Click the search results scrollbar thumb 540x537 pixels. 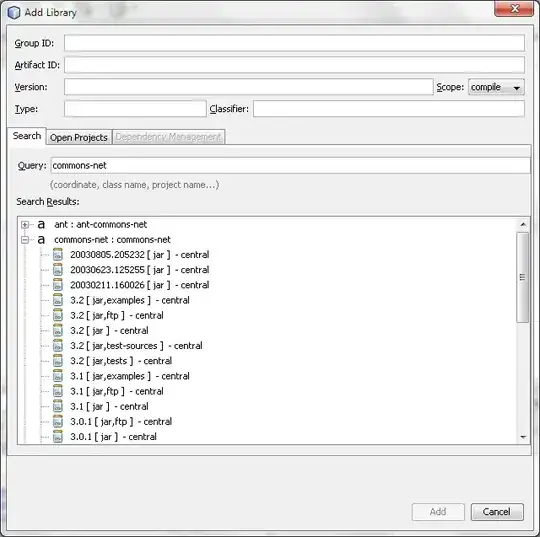523,277
